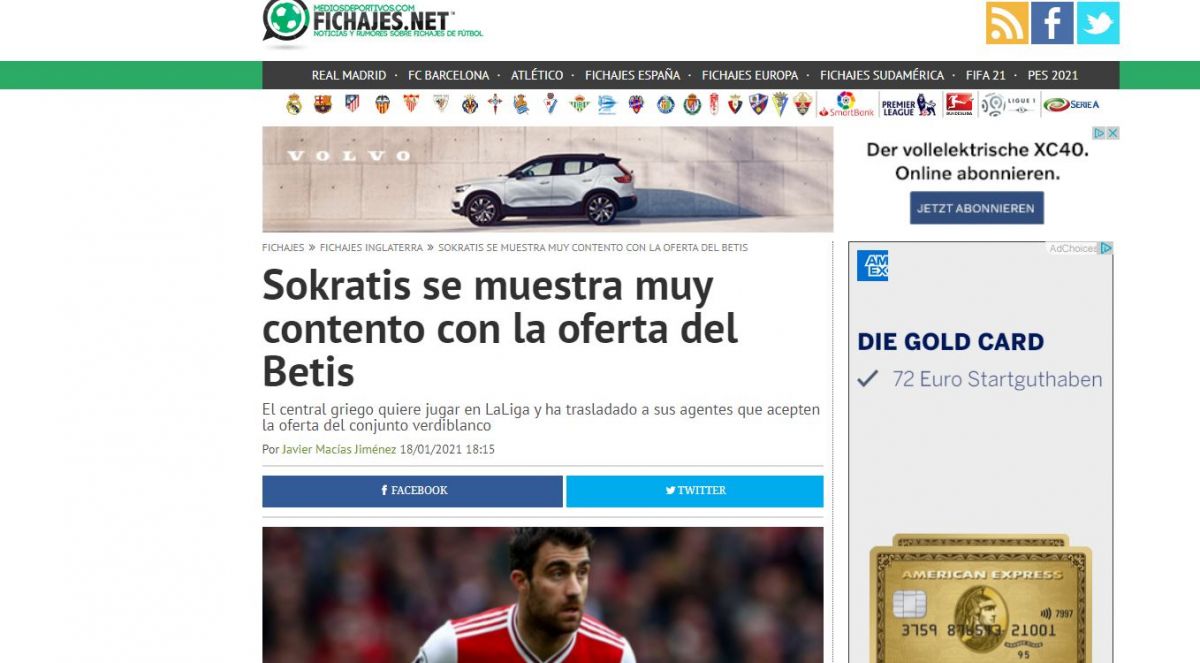1200x663 pixels.
Task: Open the ATLÉTICO menu item
Action: pos(537,75)
